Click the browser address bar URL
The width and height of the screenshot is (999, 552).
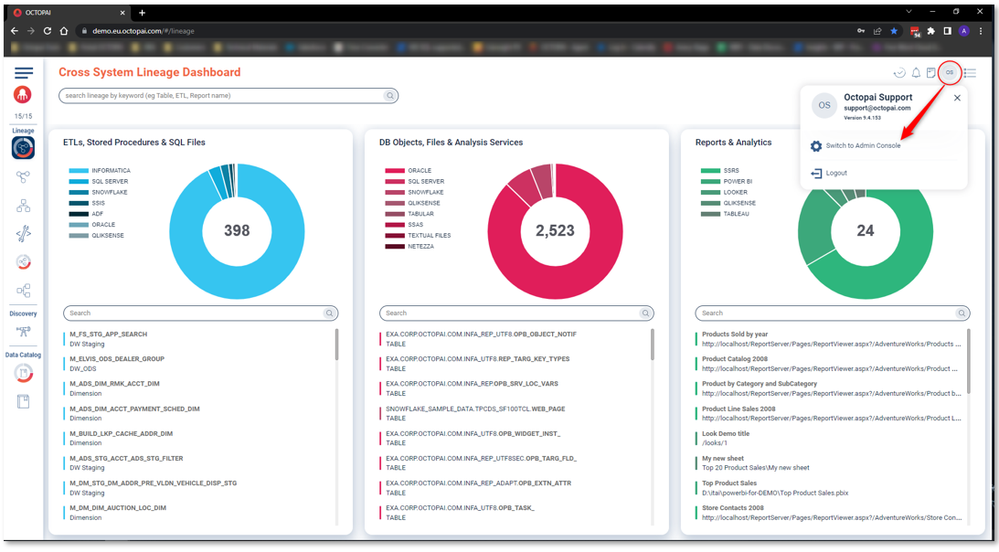(143, 31)
